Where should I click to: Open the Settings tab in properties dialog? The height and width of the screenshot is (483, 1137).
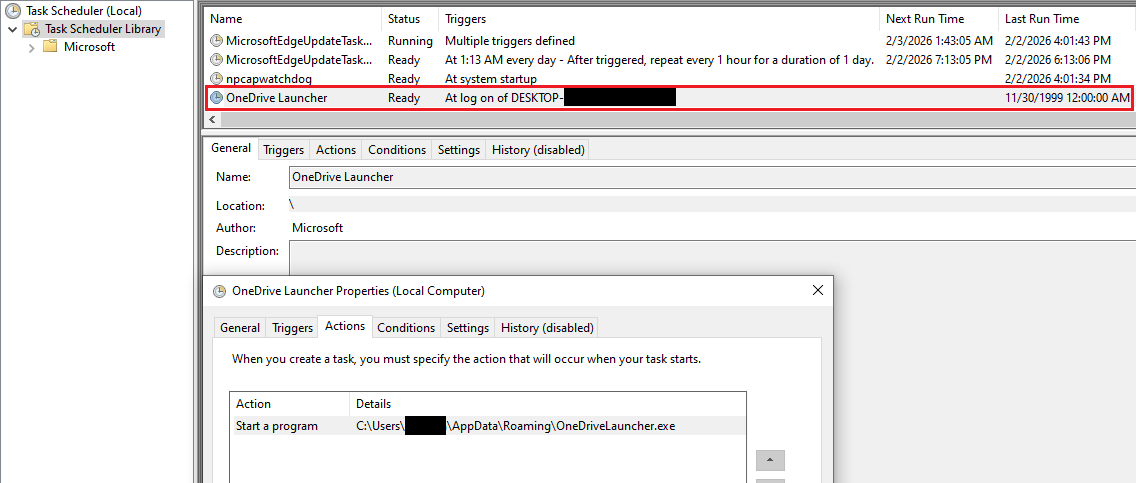coord(467,328)
